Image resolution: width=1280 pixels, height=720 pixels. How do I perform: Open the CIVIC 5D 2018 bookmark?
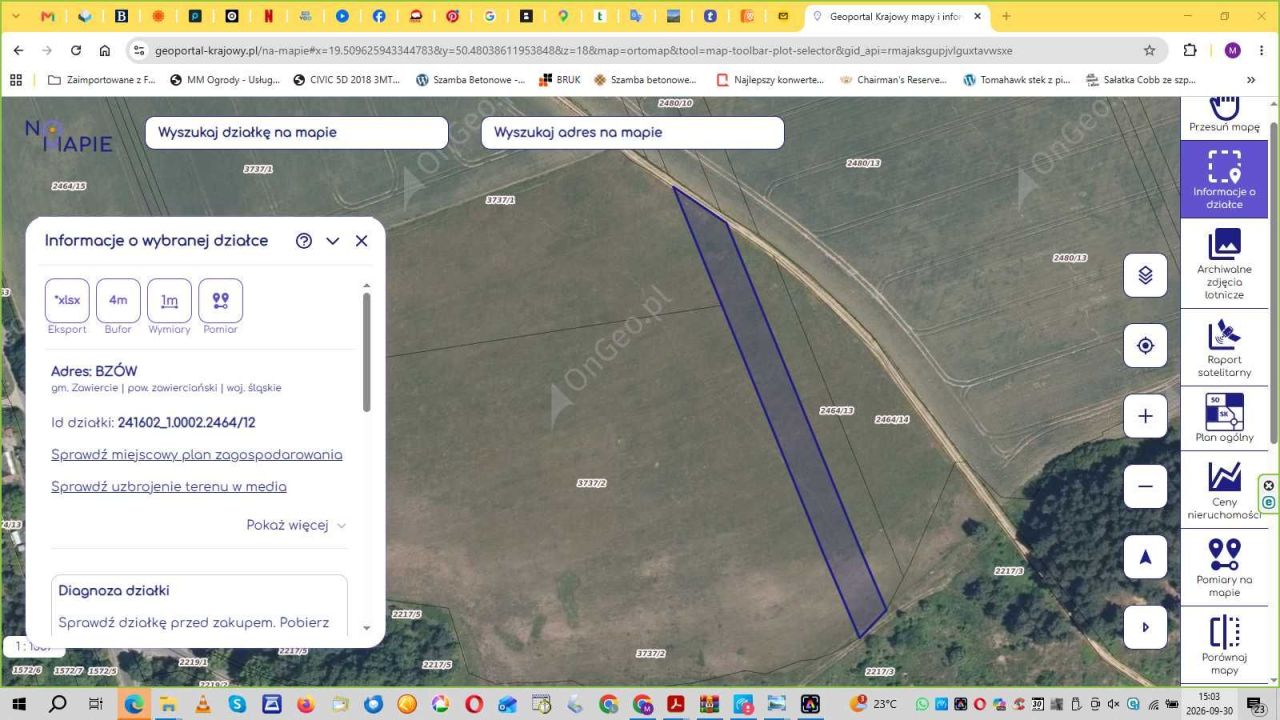[346, 80]
